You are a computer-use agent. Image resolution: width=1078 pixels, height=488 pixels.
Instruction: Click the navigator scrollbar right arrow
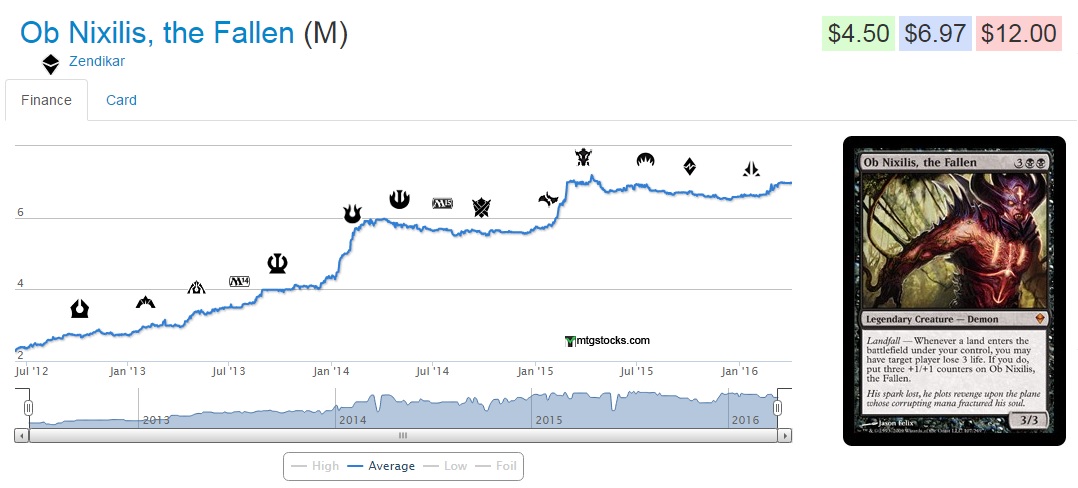tap(785, 436)
